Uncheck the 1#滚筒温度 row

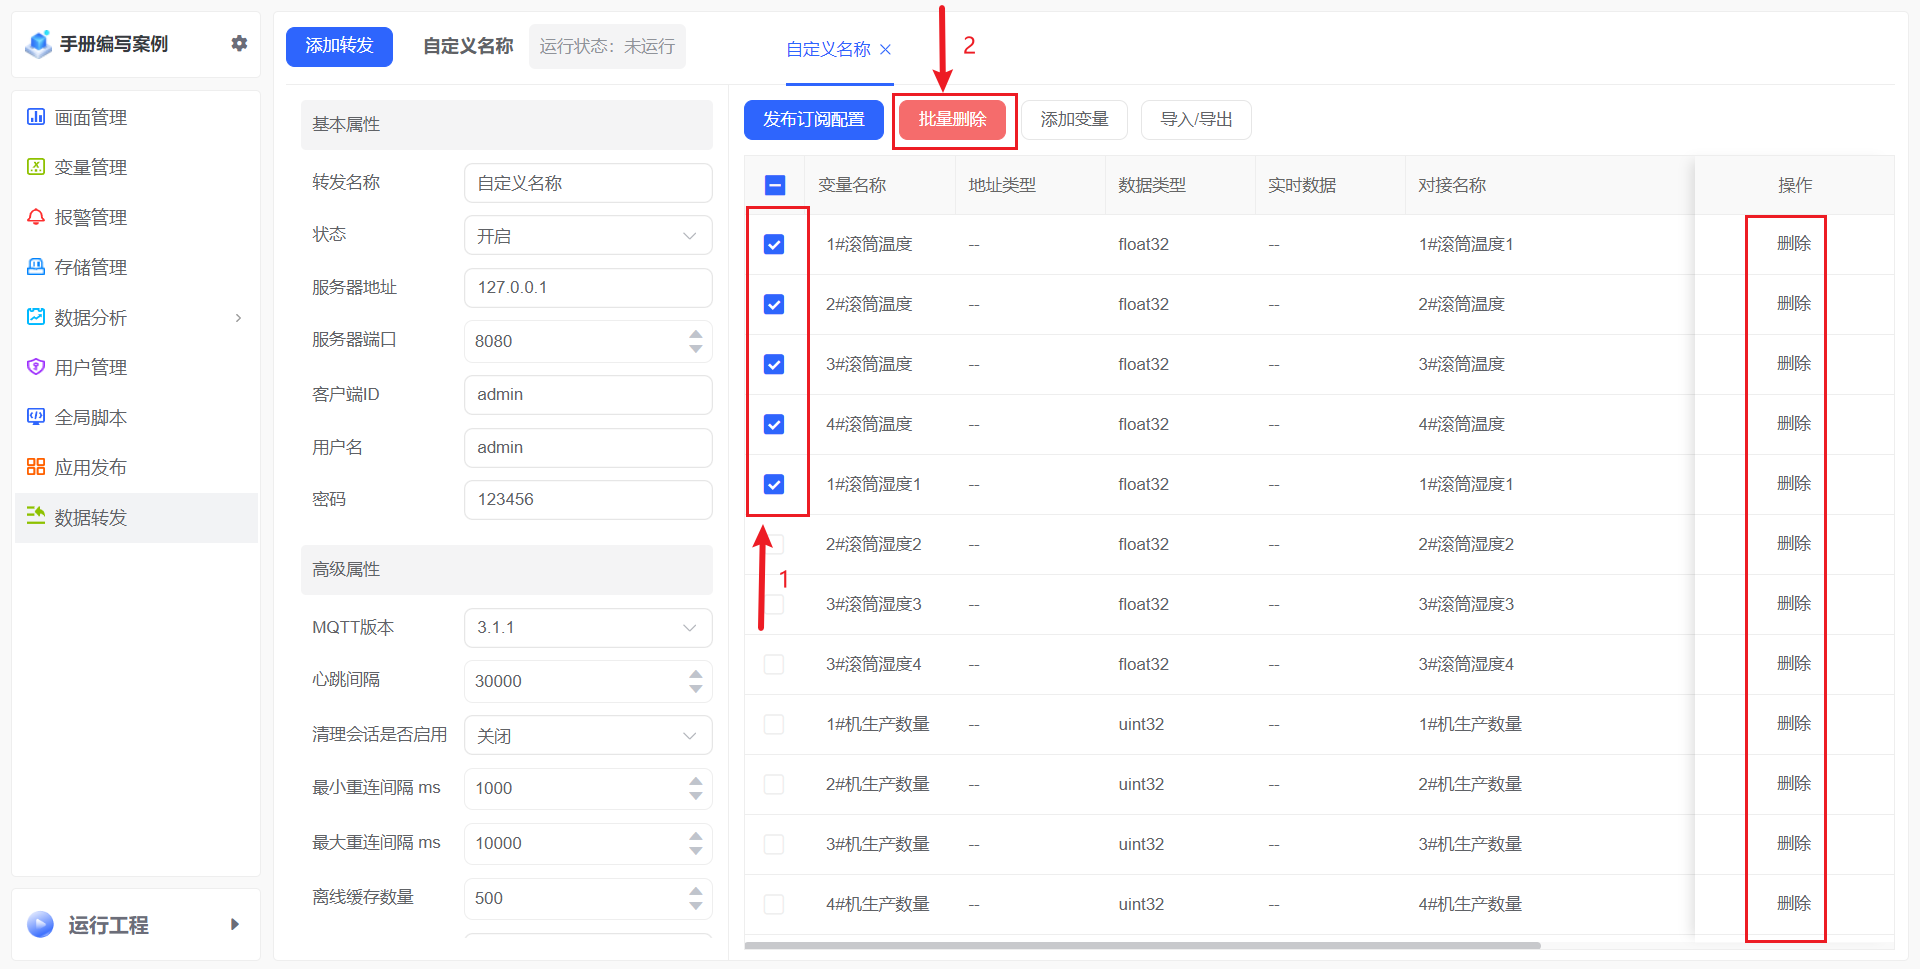pyautogui.click(x=774, y=243)
